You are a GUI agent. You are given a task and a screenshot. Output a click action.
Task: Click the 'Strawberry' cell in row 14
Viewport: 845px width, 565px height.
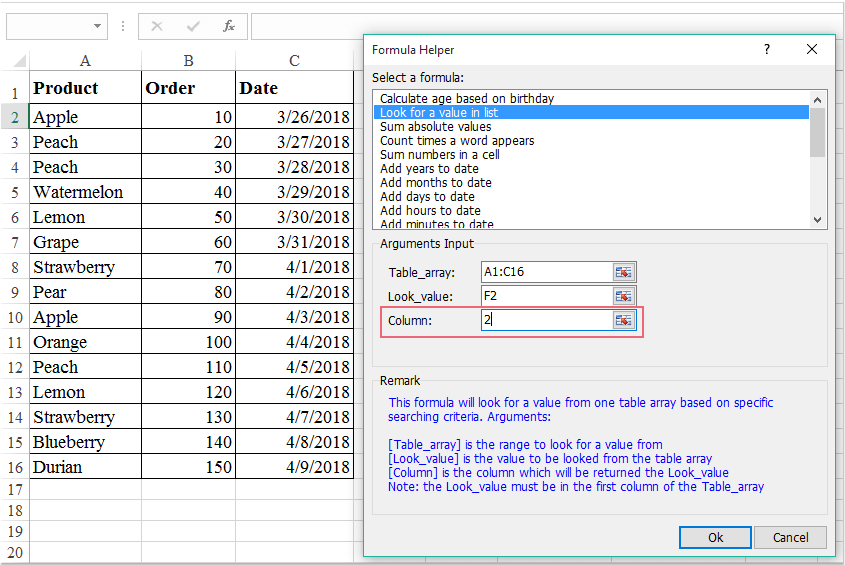click(85, 417)
